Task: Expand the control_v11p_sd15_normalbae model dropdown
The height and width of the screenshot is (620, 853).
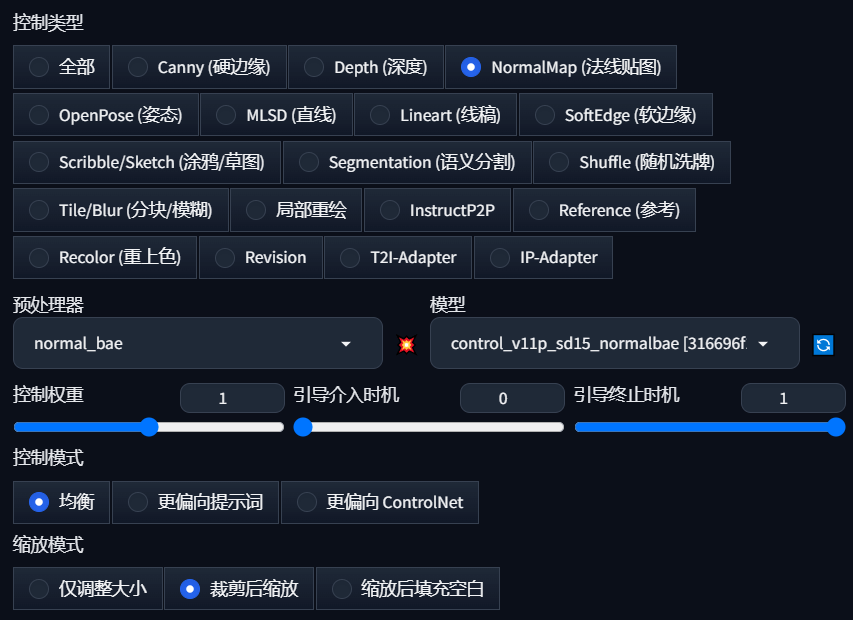Action: coord(615,343)
